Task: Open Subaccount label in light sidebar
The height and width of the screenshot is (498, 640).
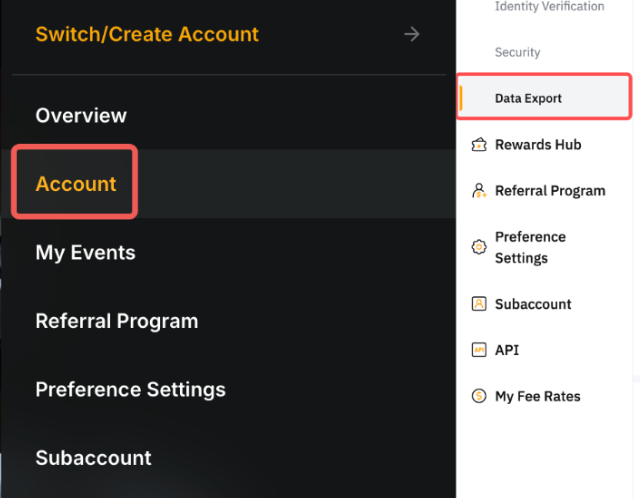Action: click(533, 304)
